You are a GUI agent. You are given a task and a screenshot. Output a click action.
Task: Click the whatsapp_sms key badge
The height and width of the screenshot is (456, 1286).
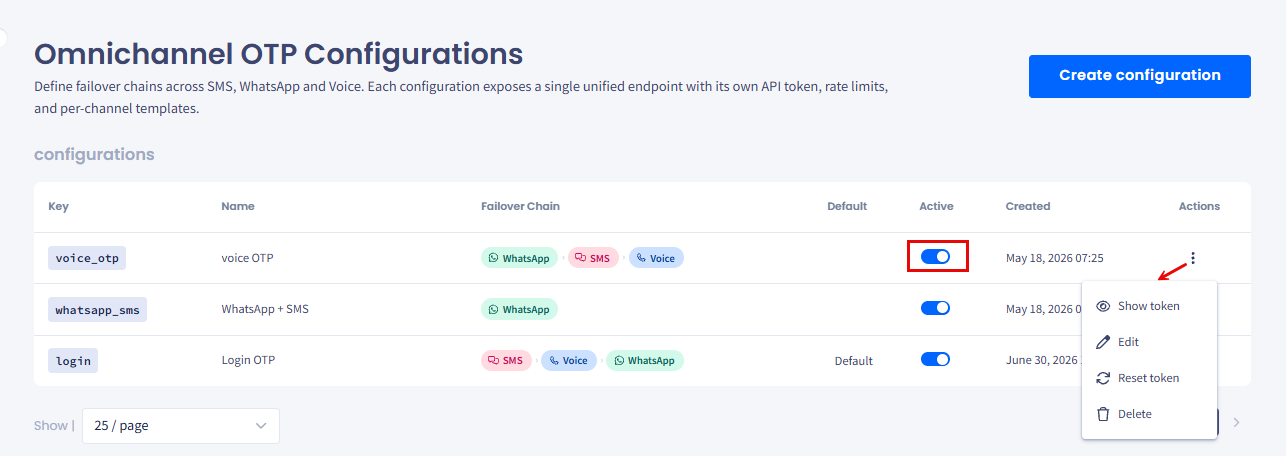point(98,310)
